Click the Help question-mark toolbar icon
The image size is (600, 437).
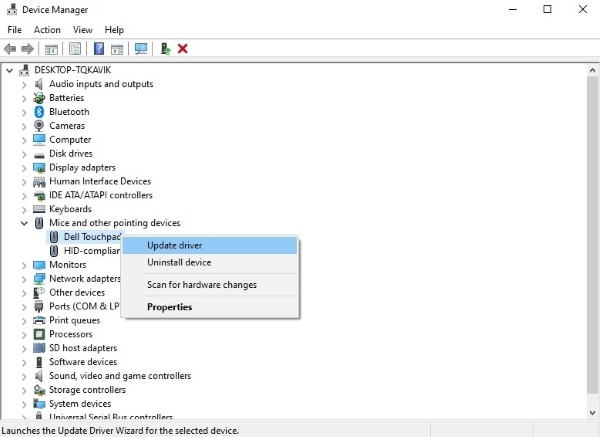pyautogui.click(x=99, y=48)
